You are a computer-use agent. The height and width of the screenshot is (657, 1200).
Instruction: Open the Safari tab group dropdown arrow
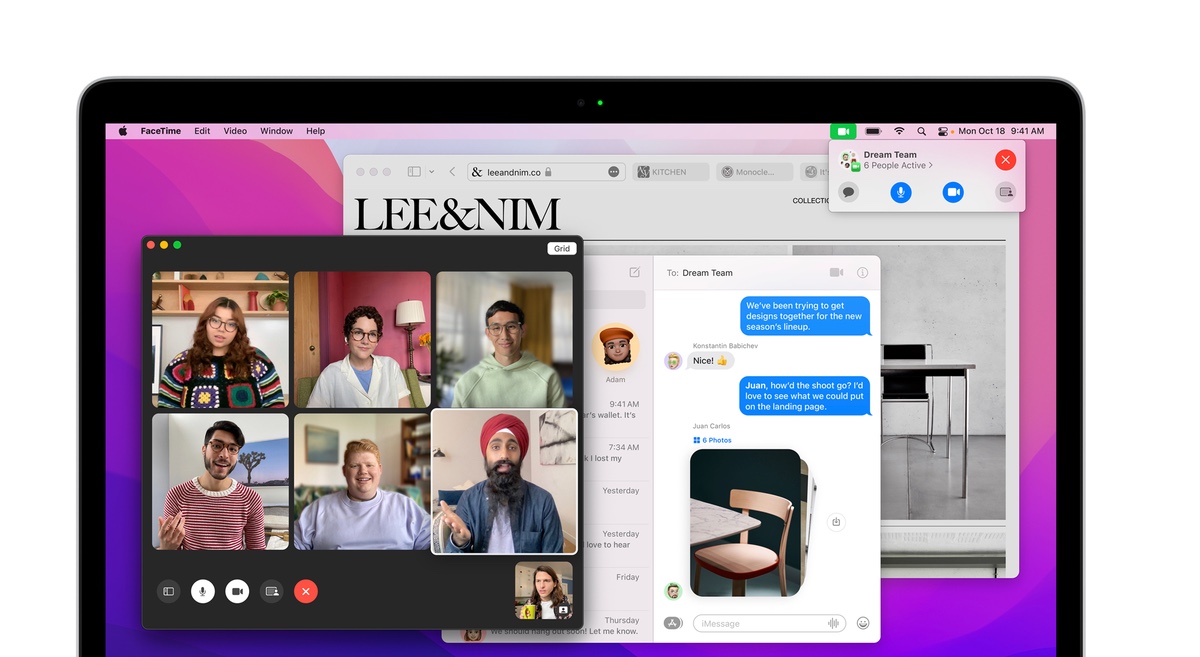431,172
